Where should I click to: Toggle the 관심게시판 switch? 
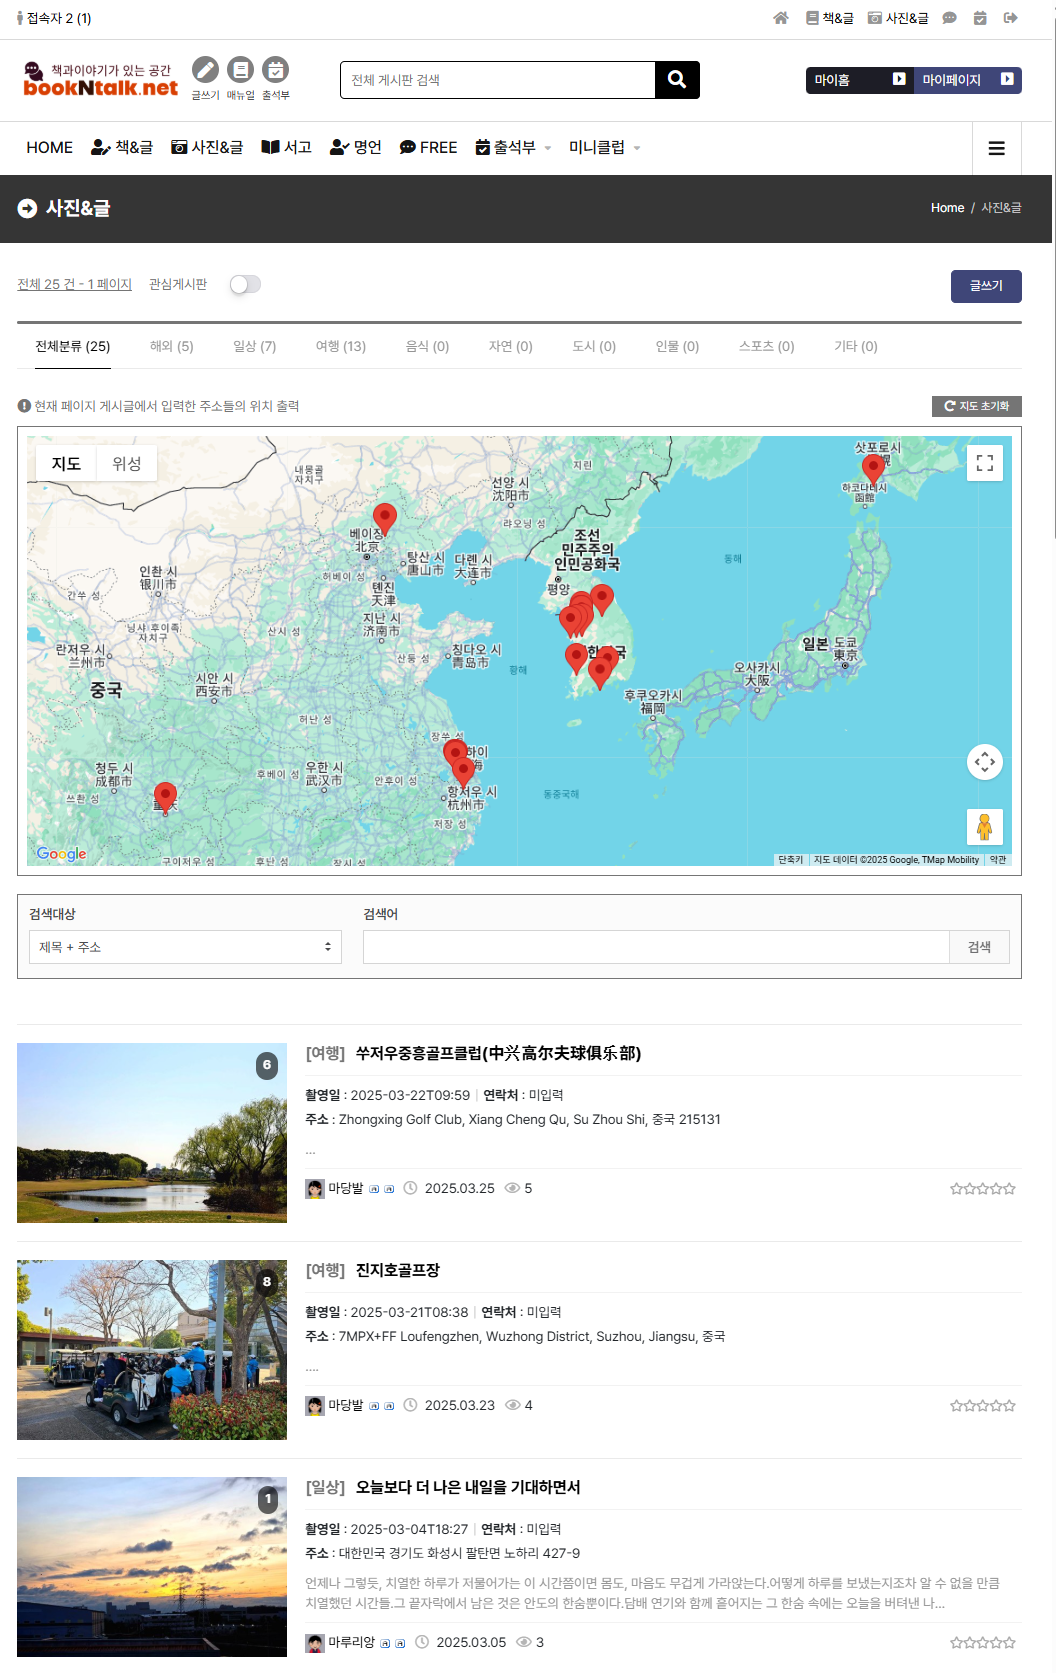click(x=245, y=285)
